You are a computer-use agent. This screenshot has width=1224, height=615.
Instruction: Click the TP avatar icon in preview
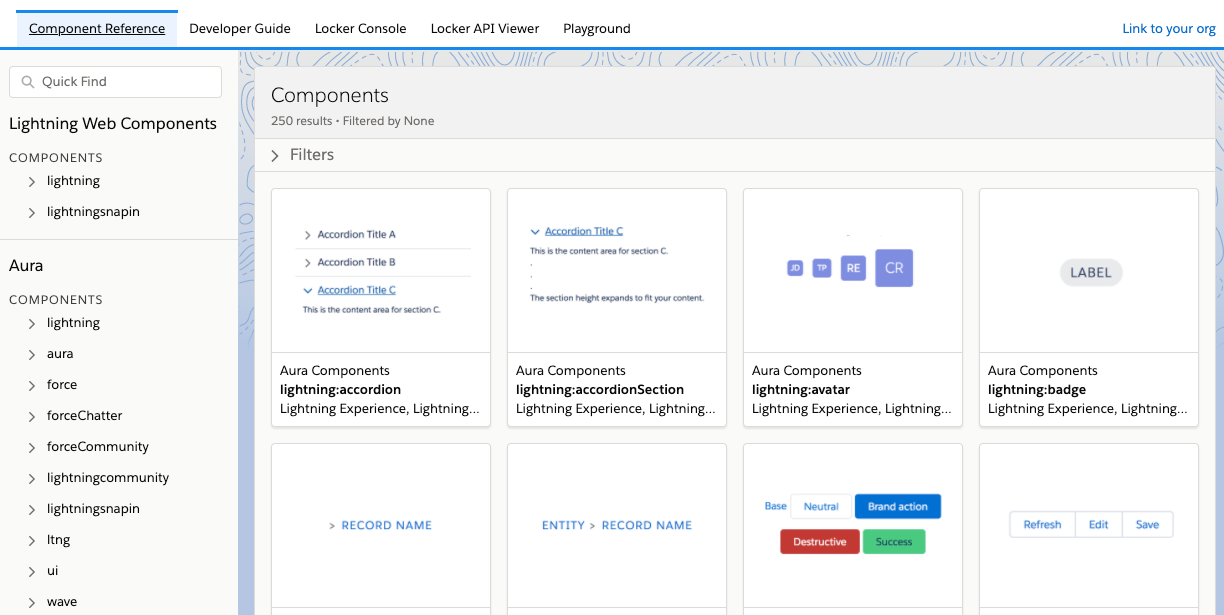click(822, 268)
